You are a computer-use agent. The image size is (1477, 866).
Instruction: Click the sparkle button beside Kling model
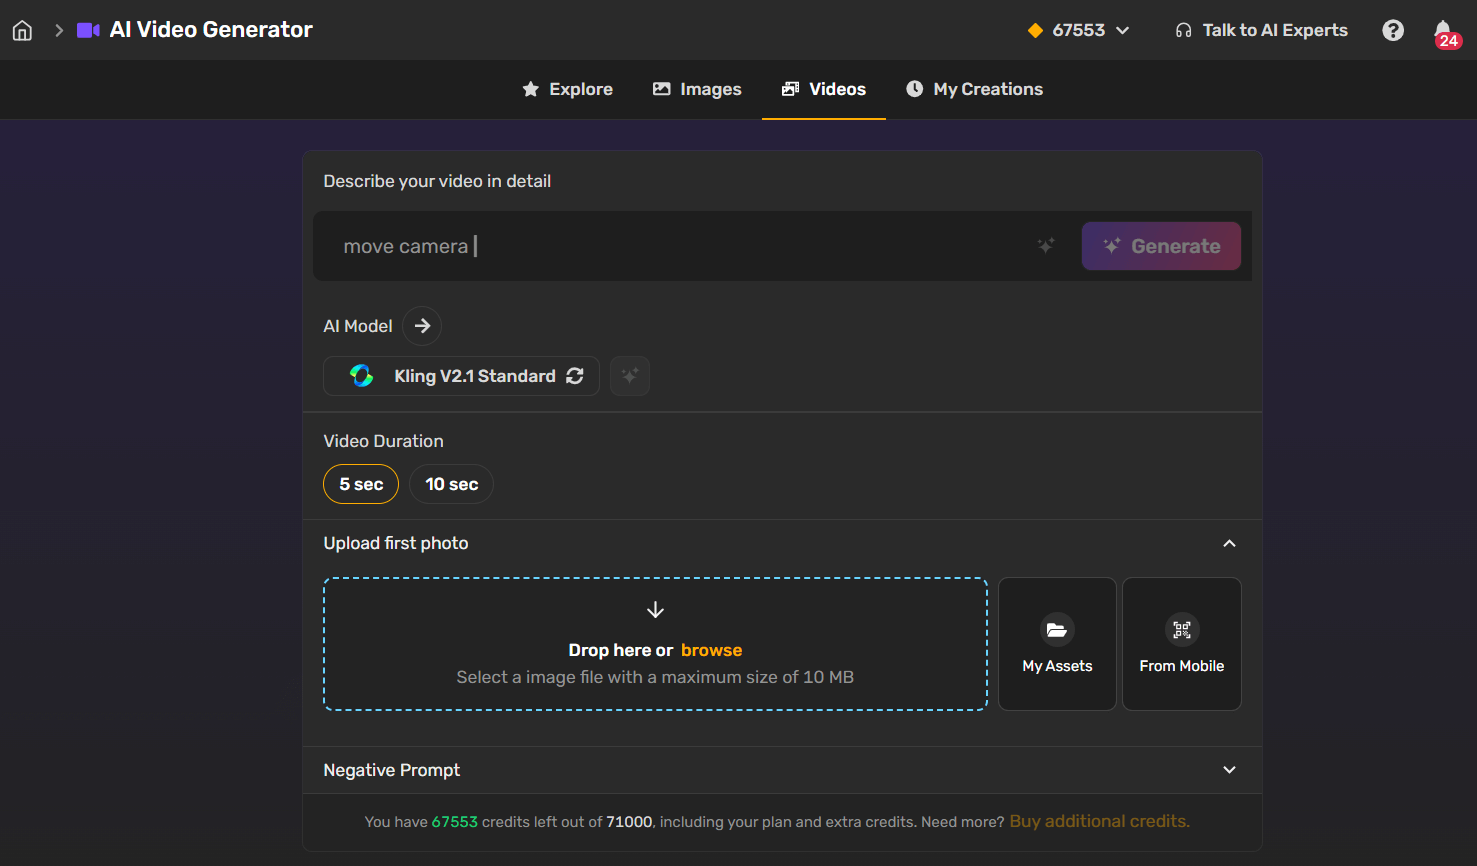click(x=630, y=376)
